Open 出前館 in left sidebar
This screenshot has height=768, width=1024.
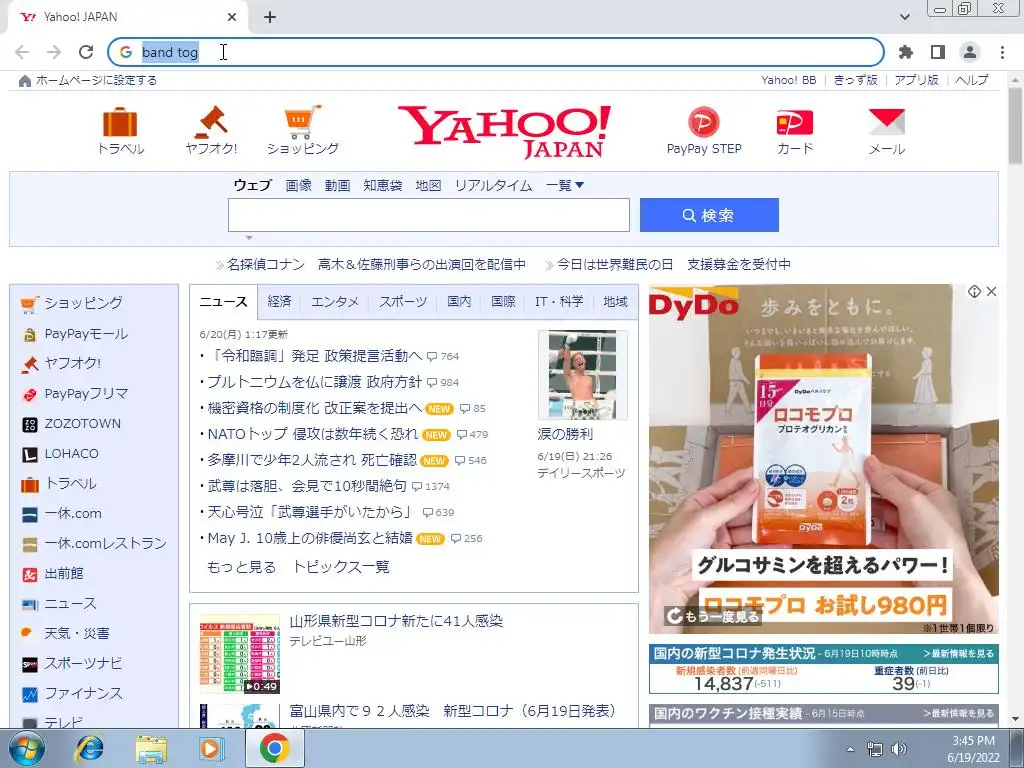(x=63, y=573)
